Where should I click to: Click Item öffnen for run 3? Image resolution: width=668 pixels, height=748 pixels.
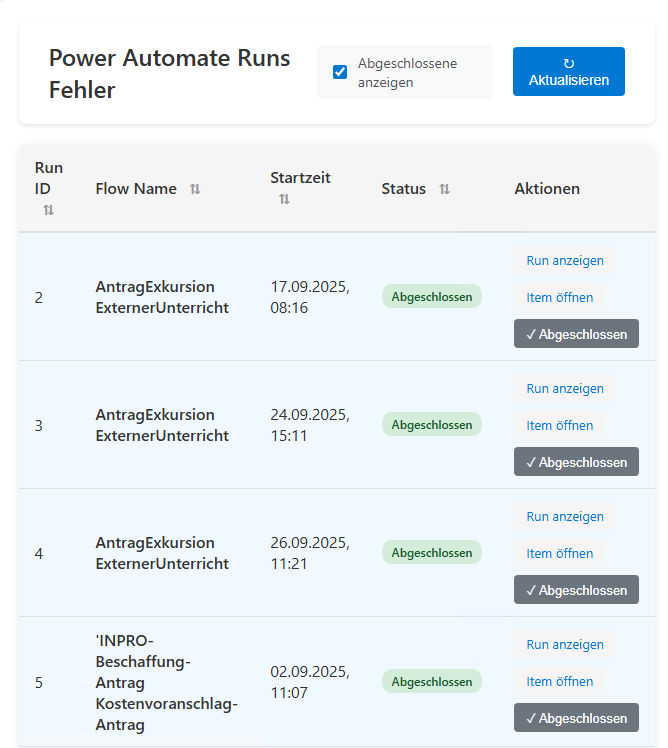(560, 425)
